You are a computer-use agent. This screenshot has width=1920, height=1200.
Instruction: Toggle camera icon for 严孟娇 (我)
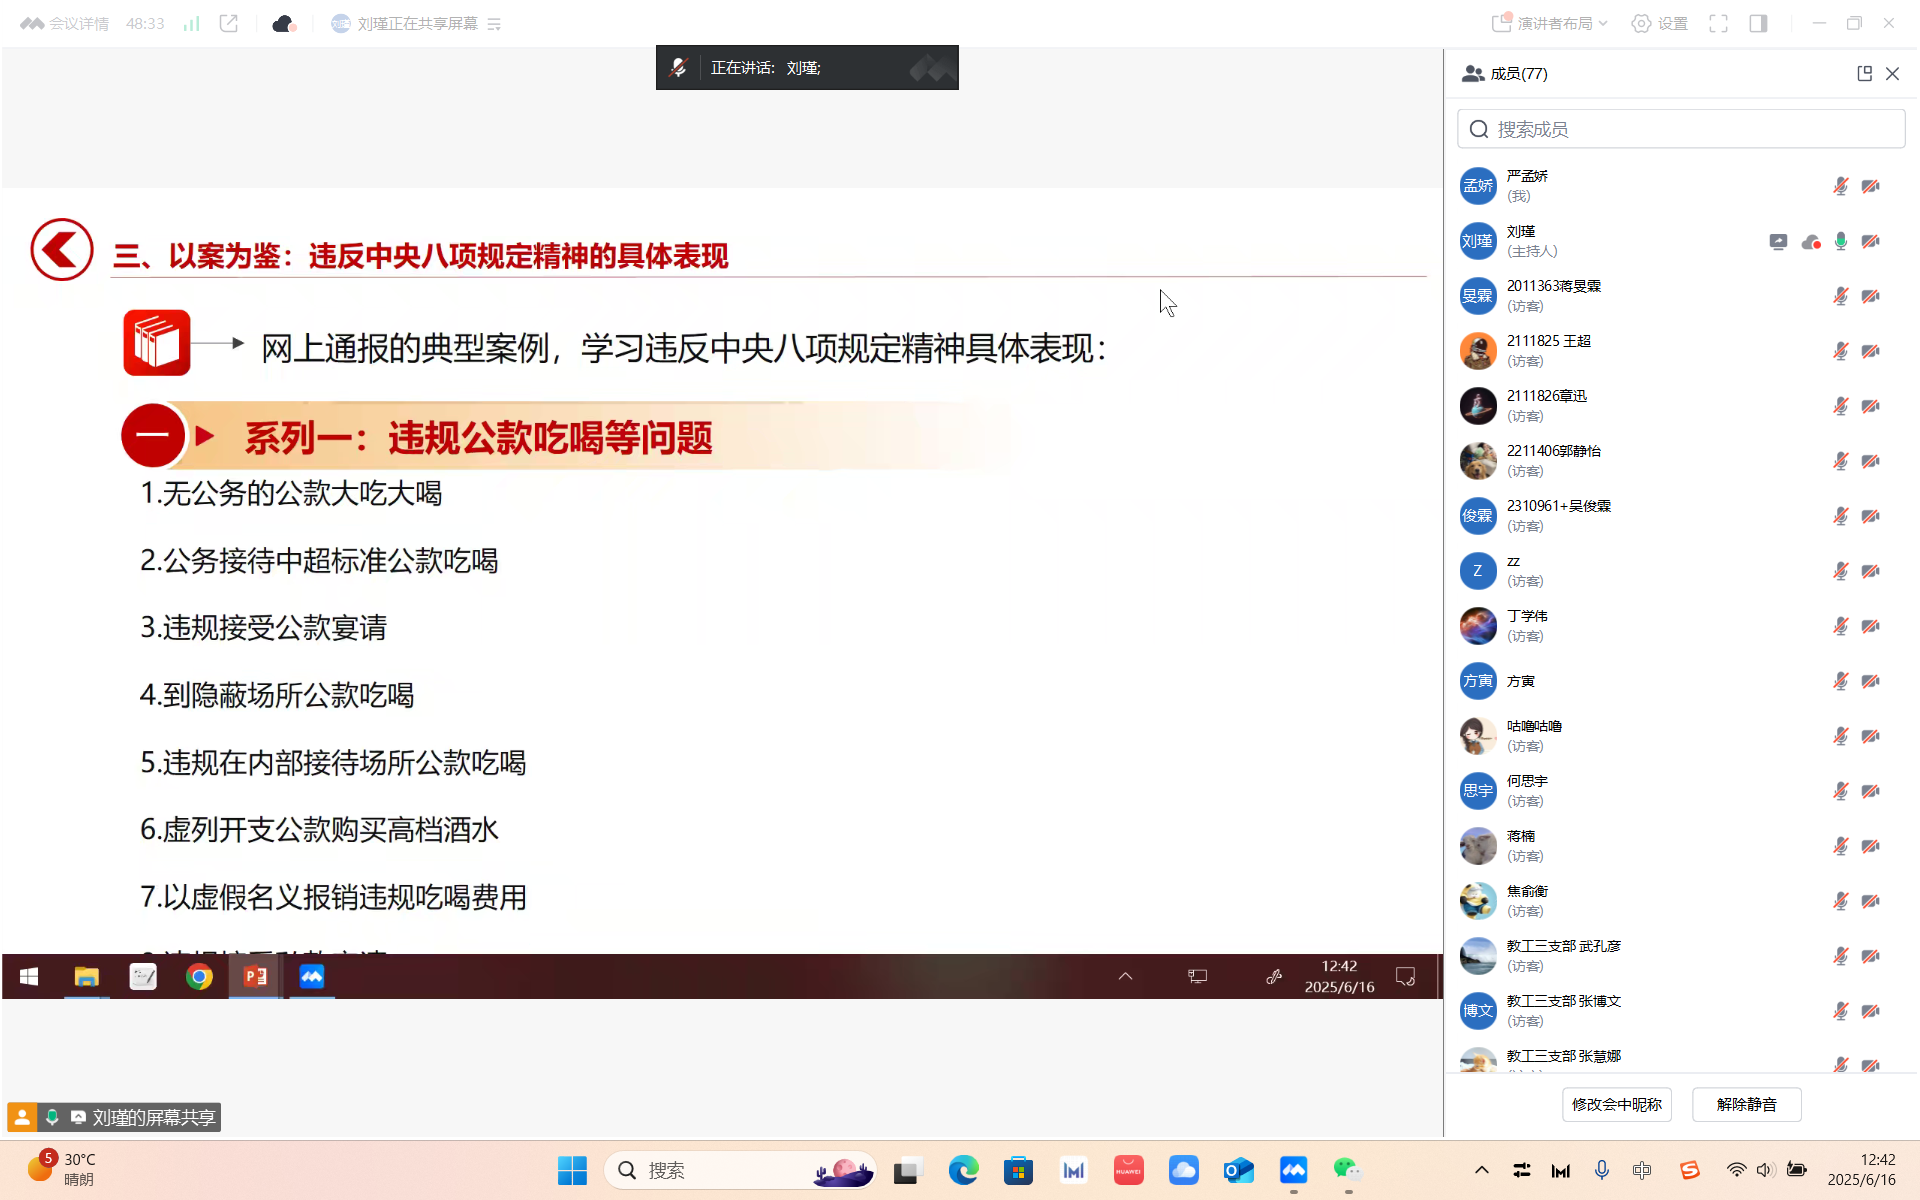point(1870,186)
